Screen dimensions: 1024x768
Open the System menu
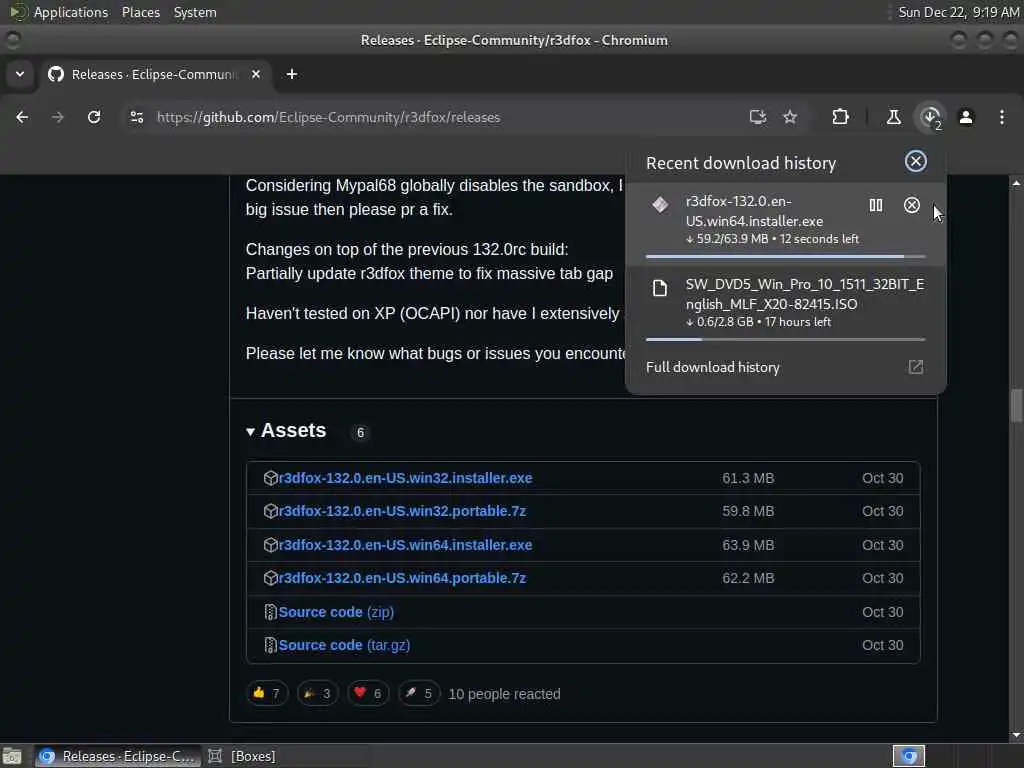tap(195, 12)
